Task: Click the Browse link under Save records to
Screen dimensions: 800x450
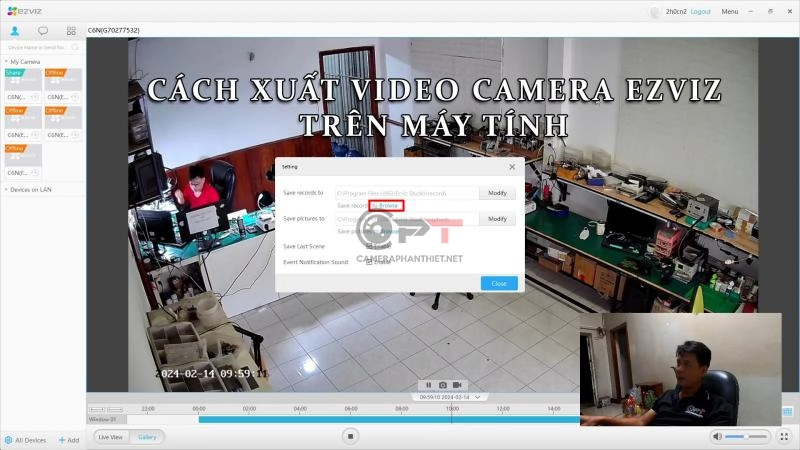Action: 388,205
